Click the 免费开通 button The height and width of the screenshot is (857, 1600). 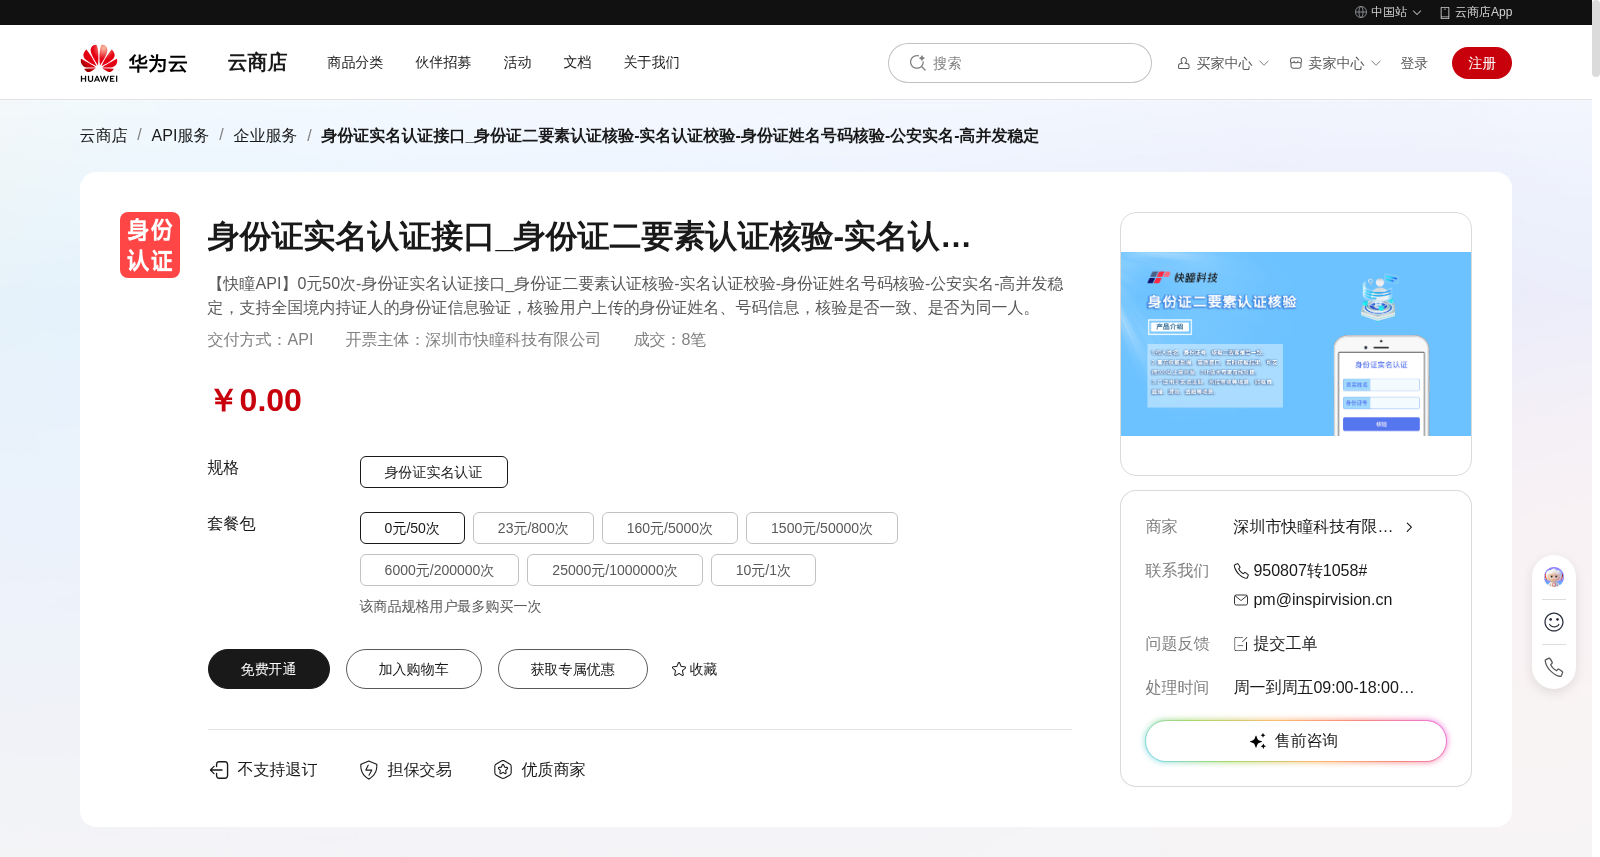(269, 669)
